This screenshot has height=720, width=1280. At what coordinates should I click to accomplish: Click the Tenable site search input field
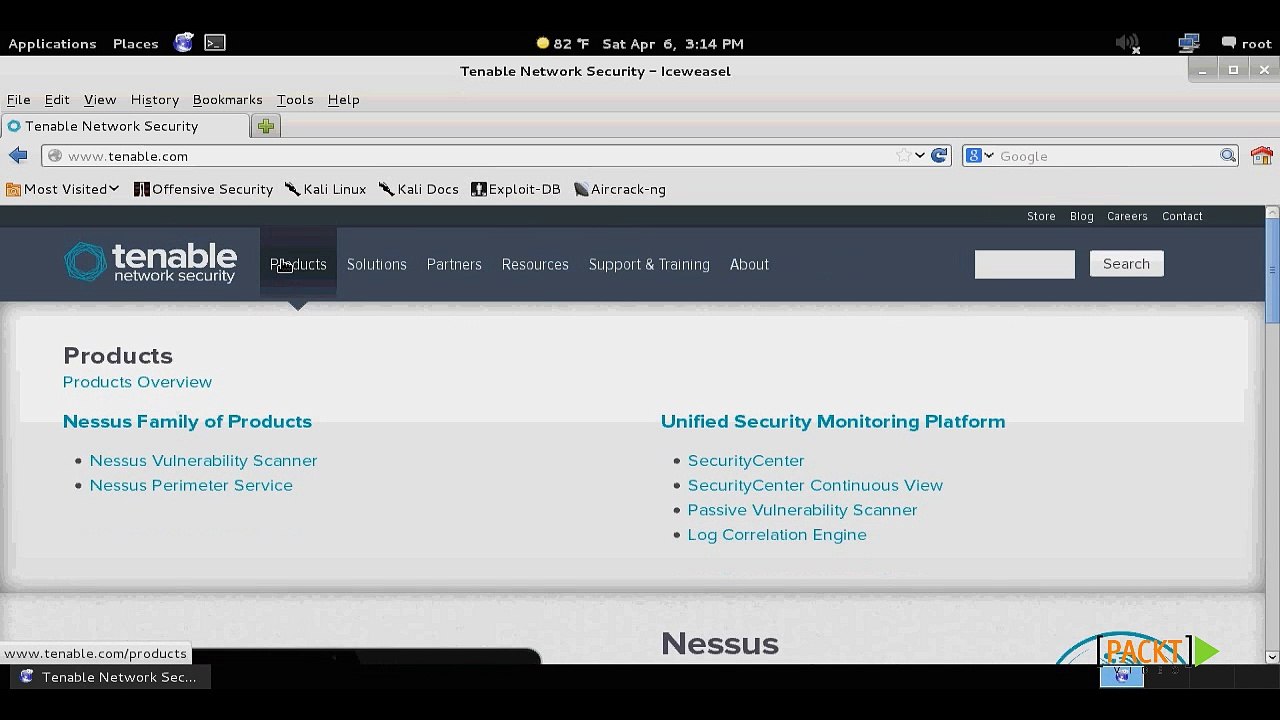point(1025,264)
